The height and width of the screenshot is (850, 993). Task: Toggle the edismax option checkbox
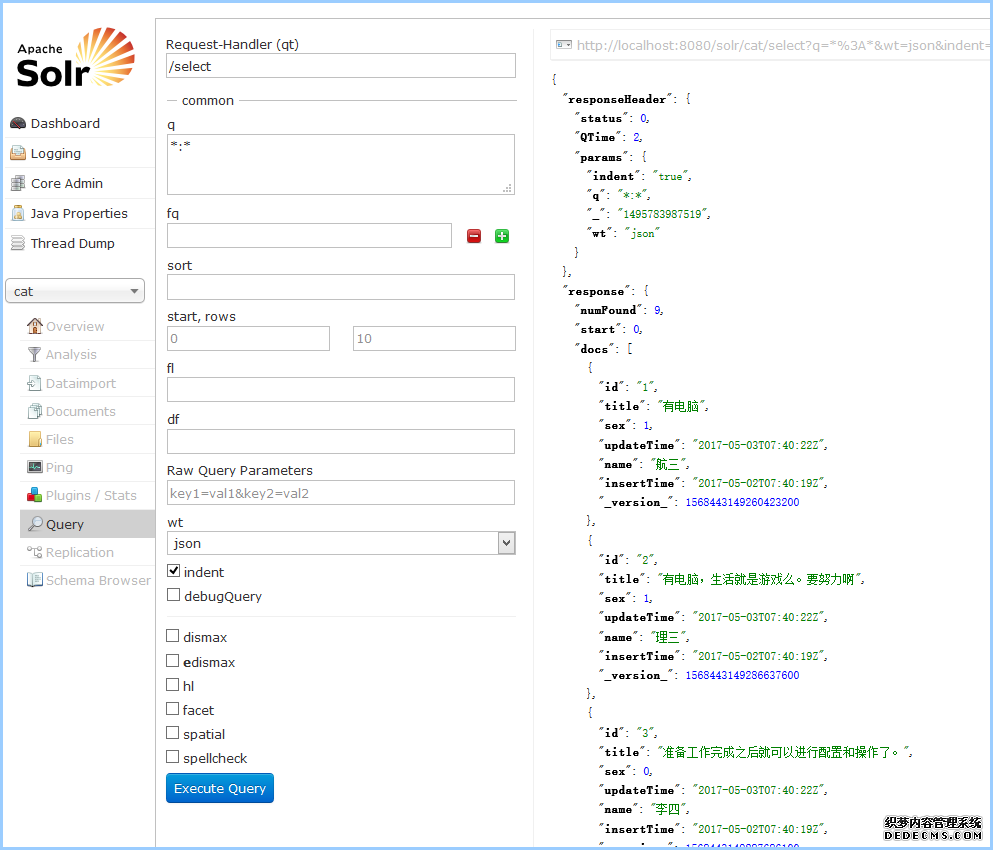[174, 662]
